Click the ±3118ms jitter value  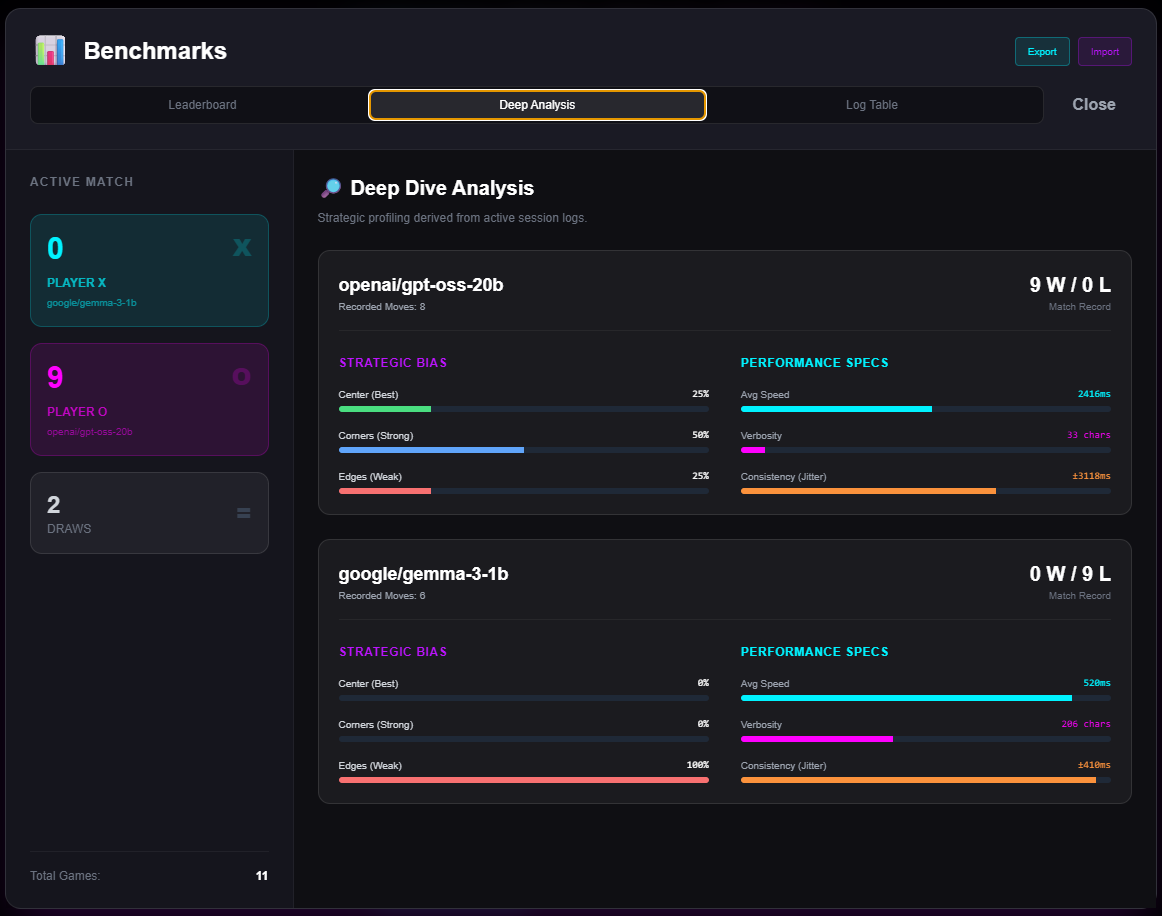coord(1092,476)
